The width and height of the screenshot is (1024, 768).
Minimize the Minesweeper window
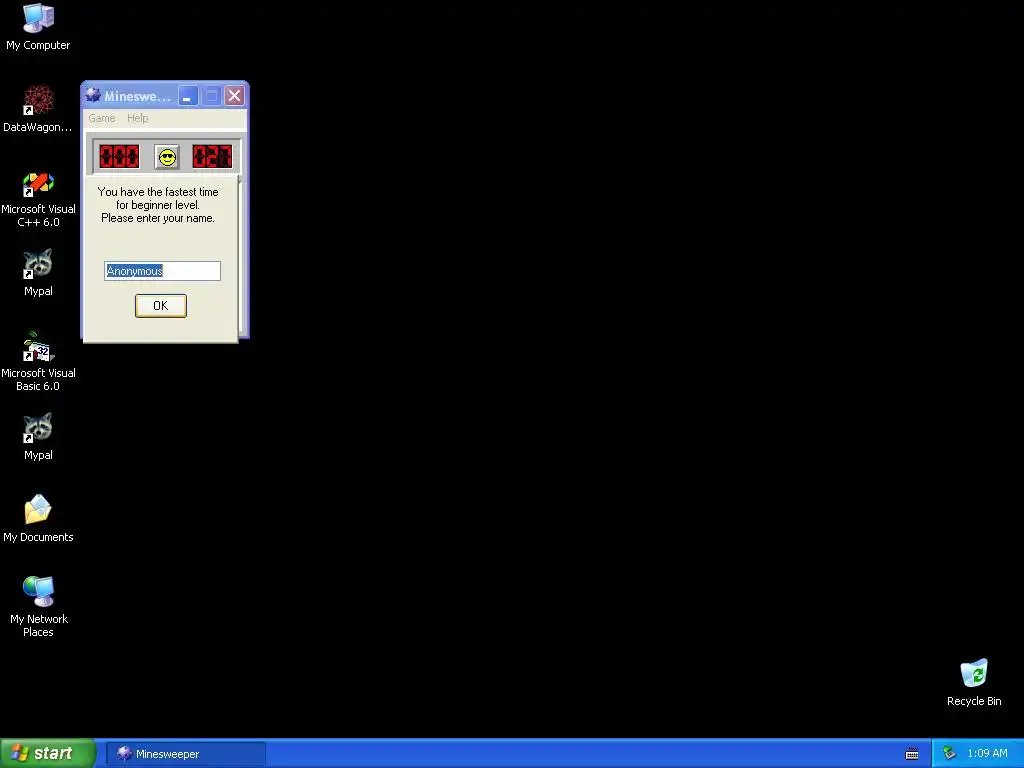(188, 96)
